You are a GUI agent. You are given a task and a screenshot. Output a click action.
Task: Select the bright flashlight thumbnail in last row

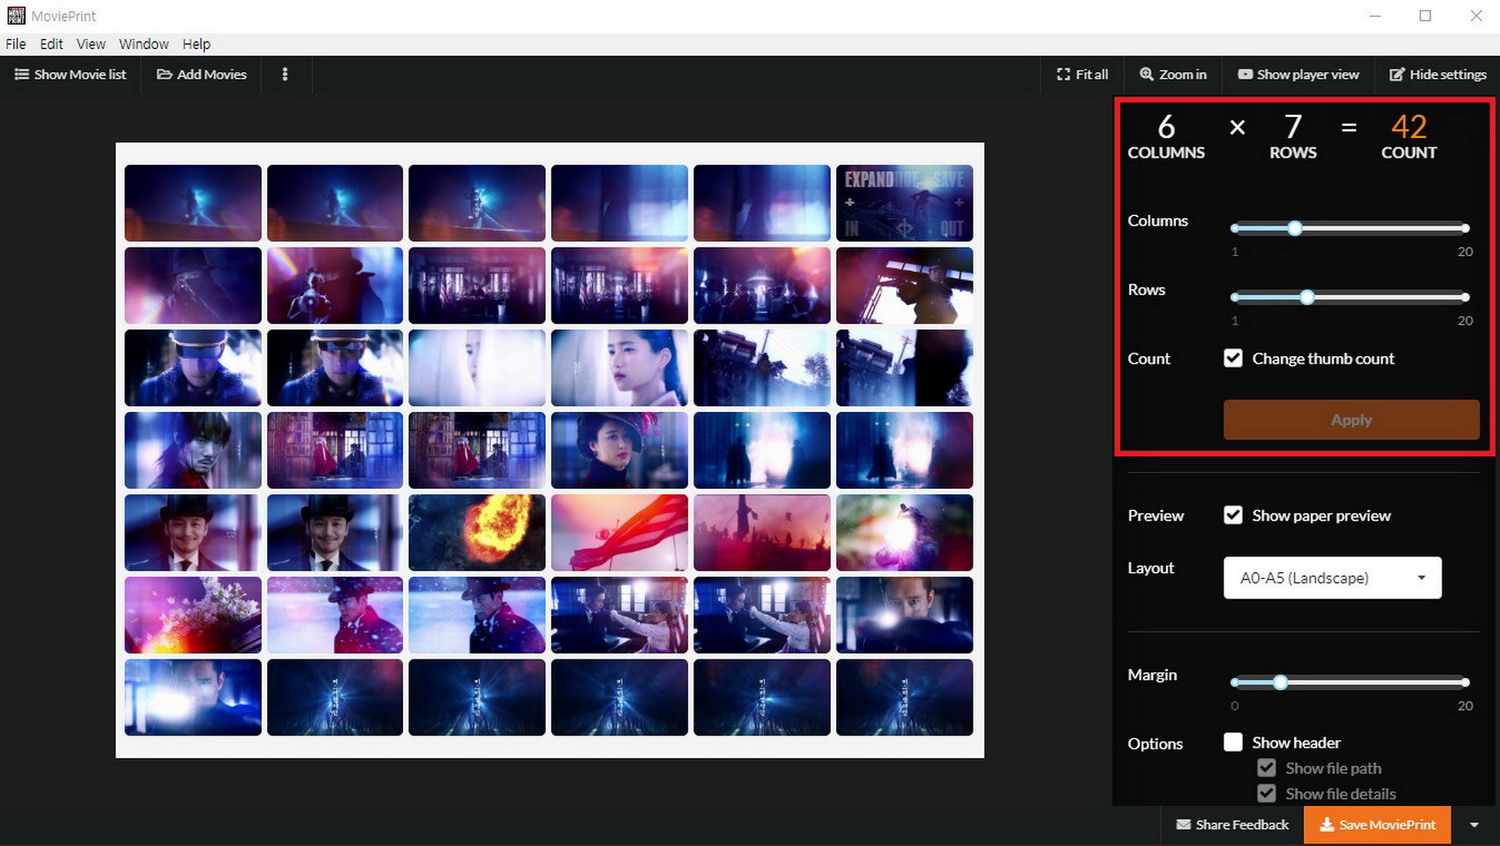coord(193,697)
